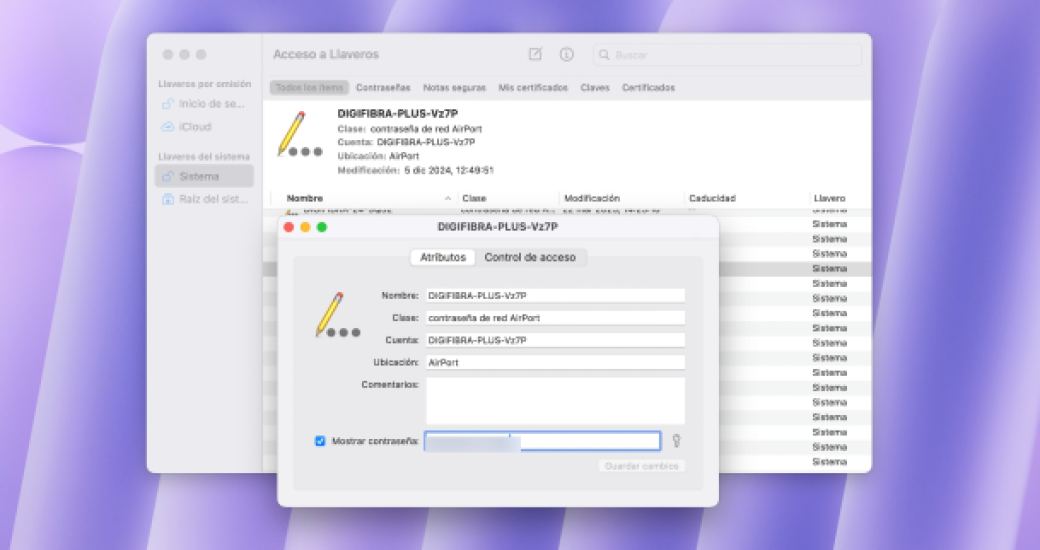Image resolution: width=1040 pixels, height=550 pixels.
Task: Click the Guardar cambios button
Action: 641,466
